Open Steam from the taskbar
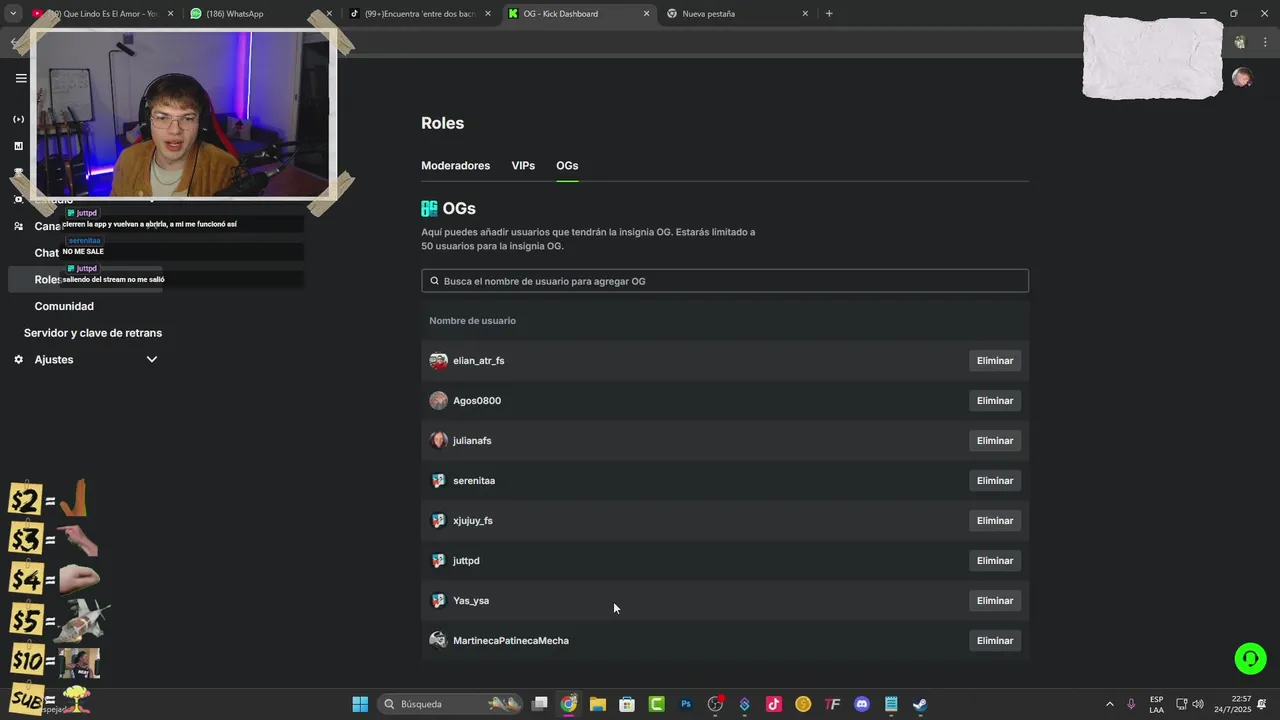Image resolution: width=1280 pixels, height=720 pixels. pyautogui.click(x=920, y=704)
